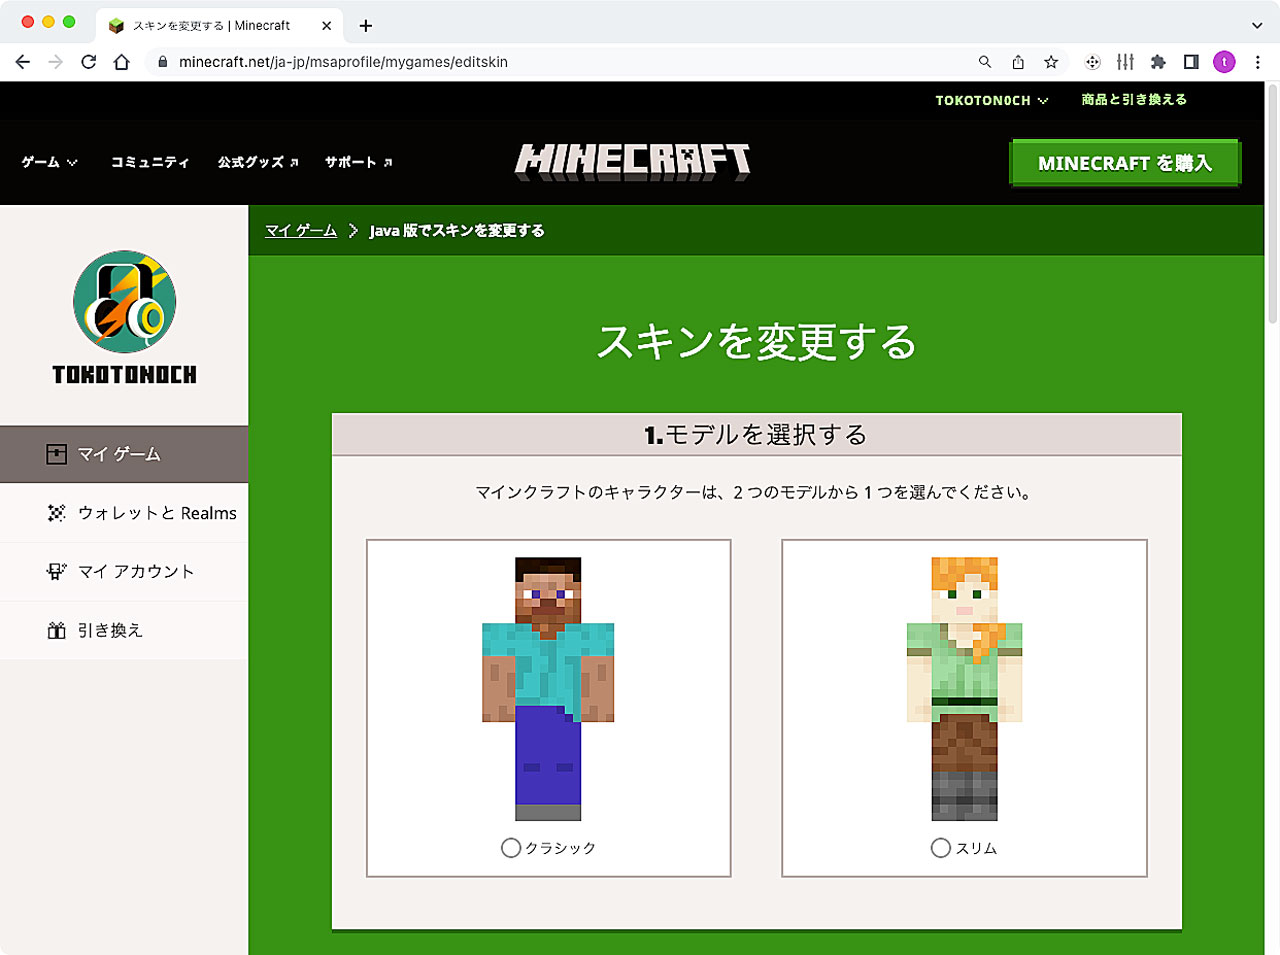Open the TOKOTONOCH account dropdown
The image size is (1280, 955).
coord(991,100)
